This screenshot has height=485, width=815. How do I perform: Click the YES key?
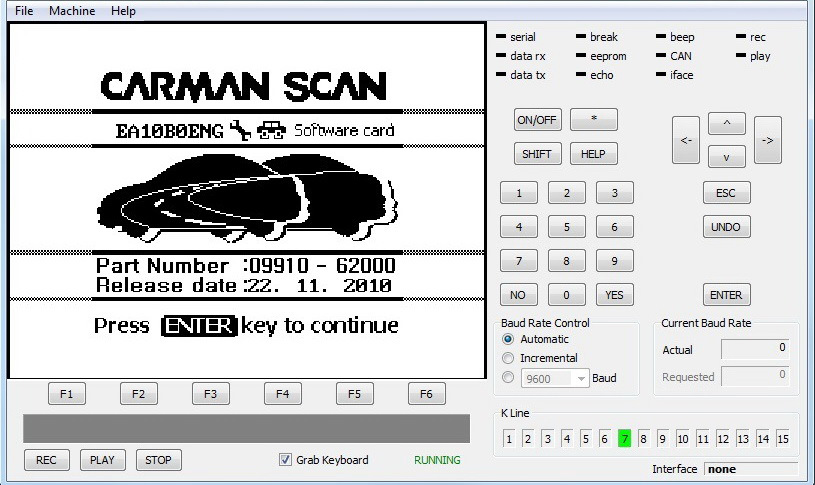(614, 295)
